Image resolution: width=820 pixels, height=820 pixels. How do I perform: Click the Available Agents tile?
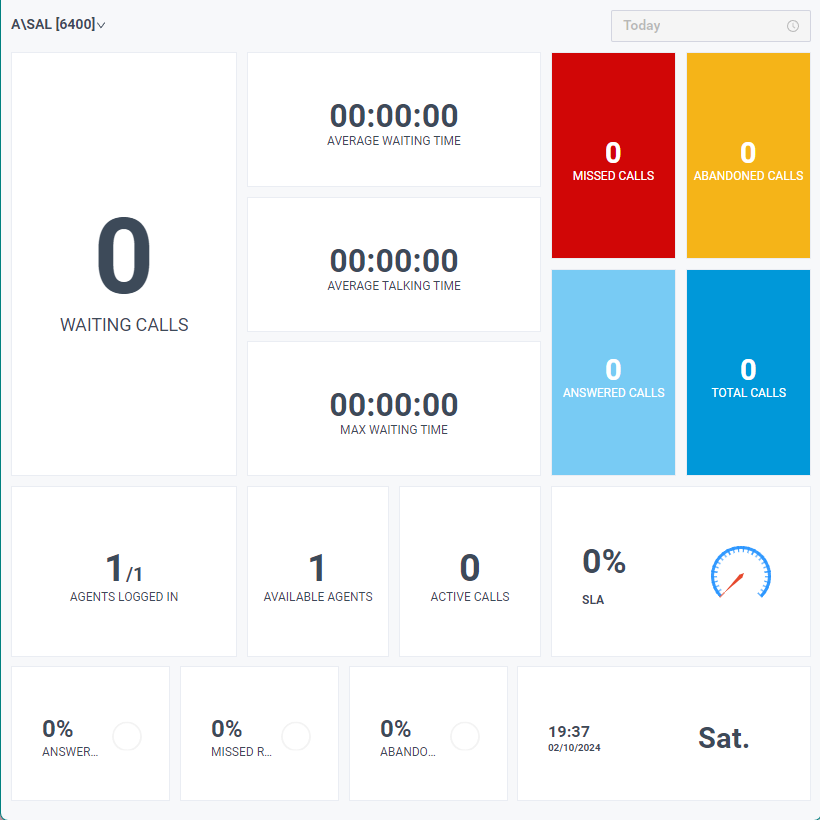(x=318, y=572)
